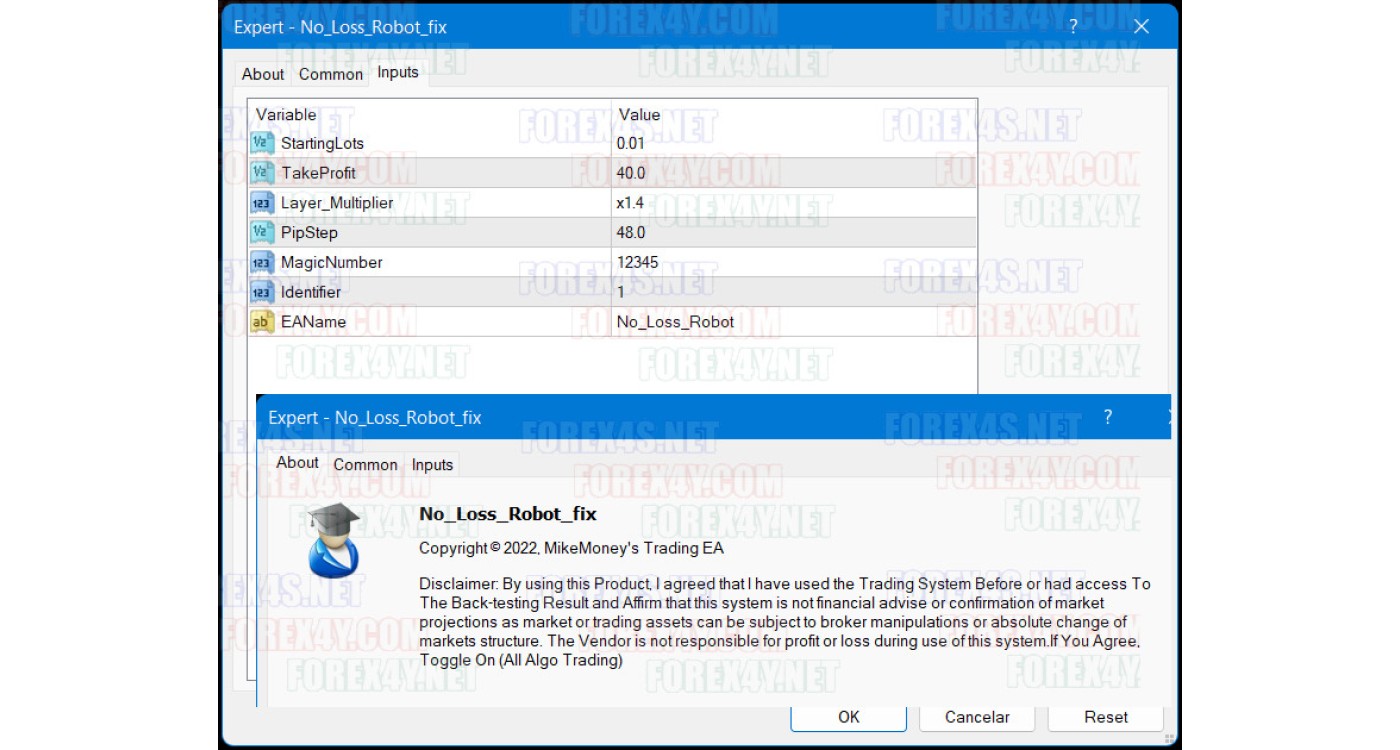Select the Inputs tab in lower dialog

(432, 465)
